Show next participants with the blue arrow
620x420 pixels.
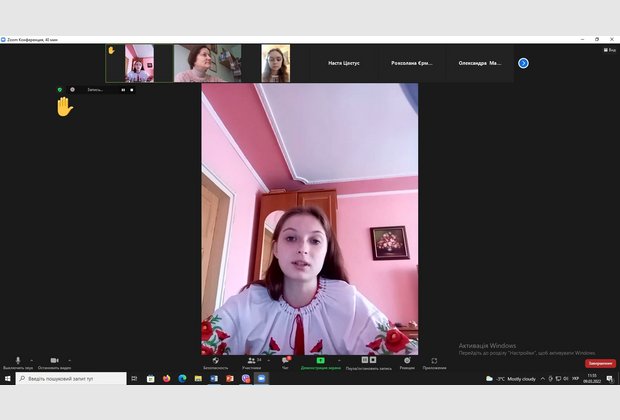coord(523,63)
